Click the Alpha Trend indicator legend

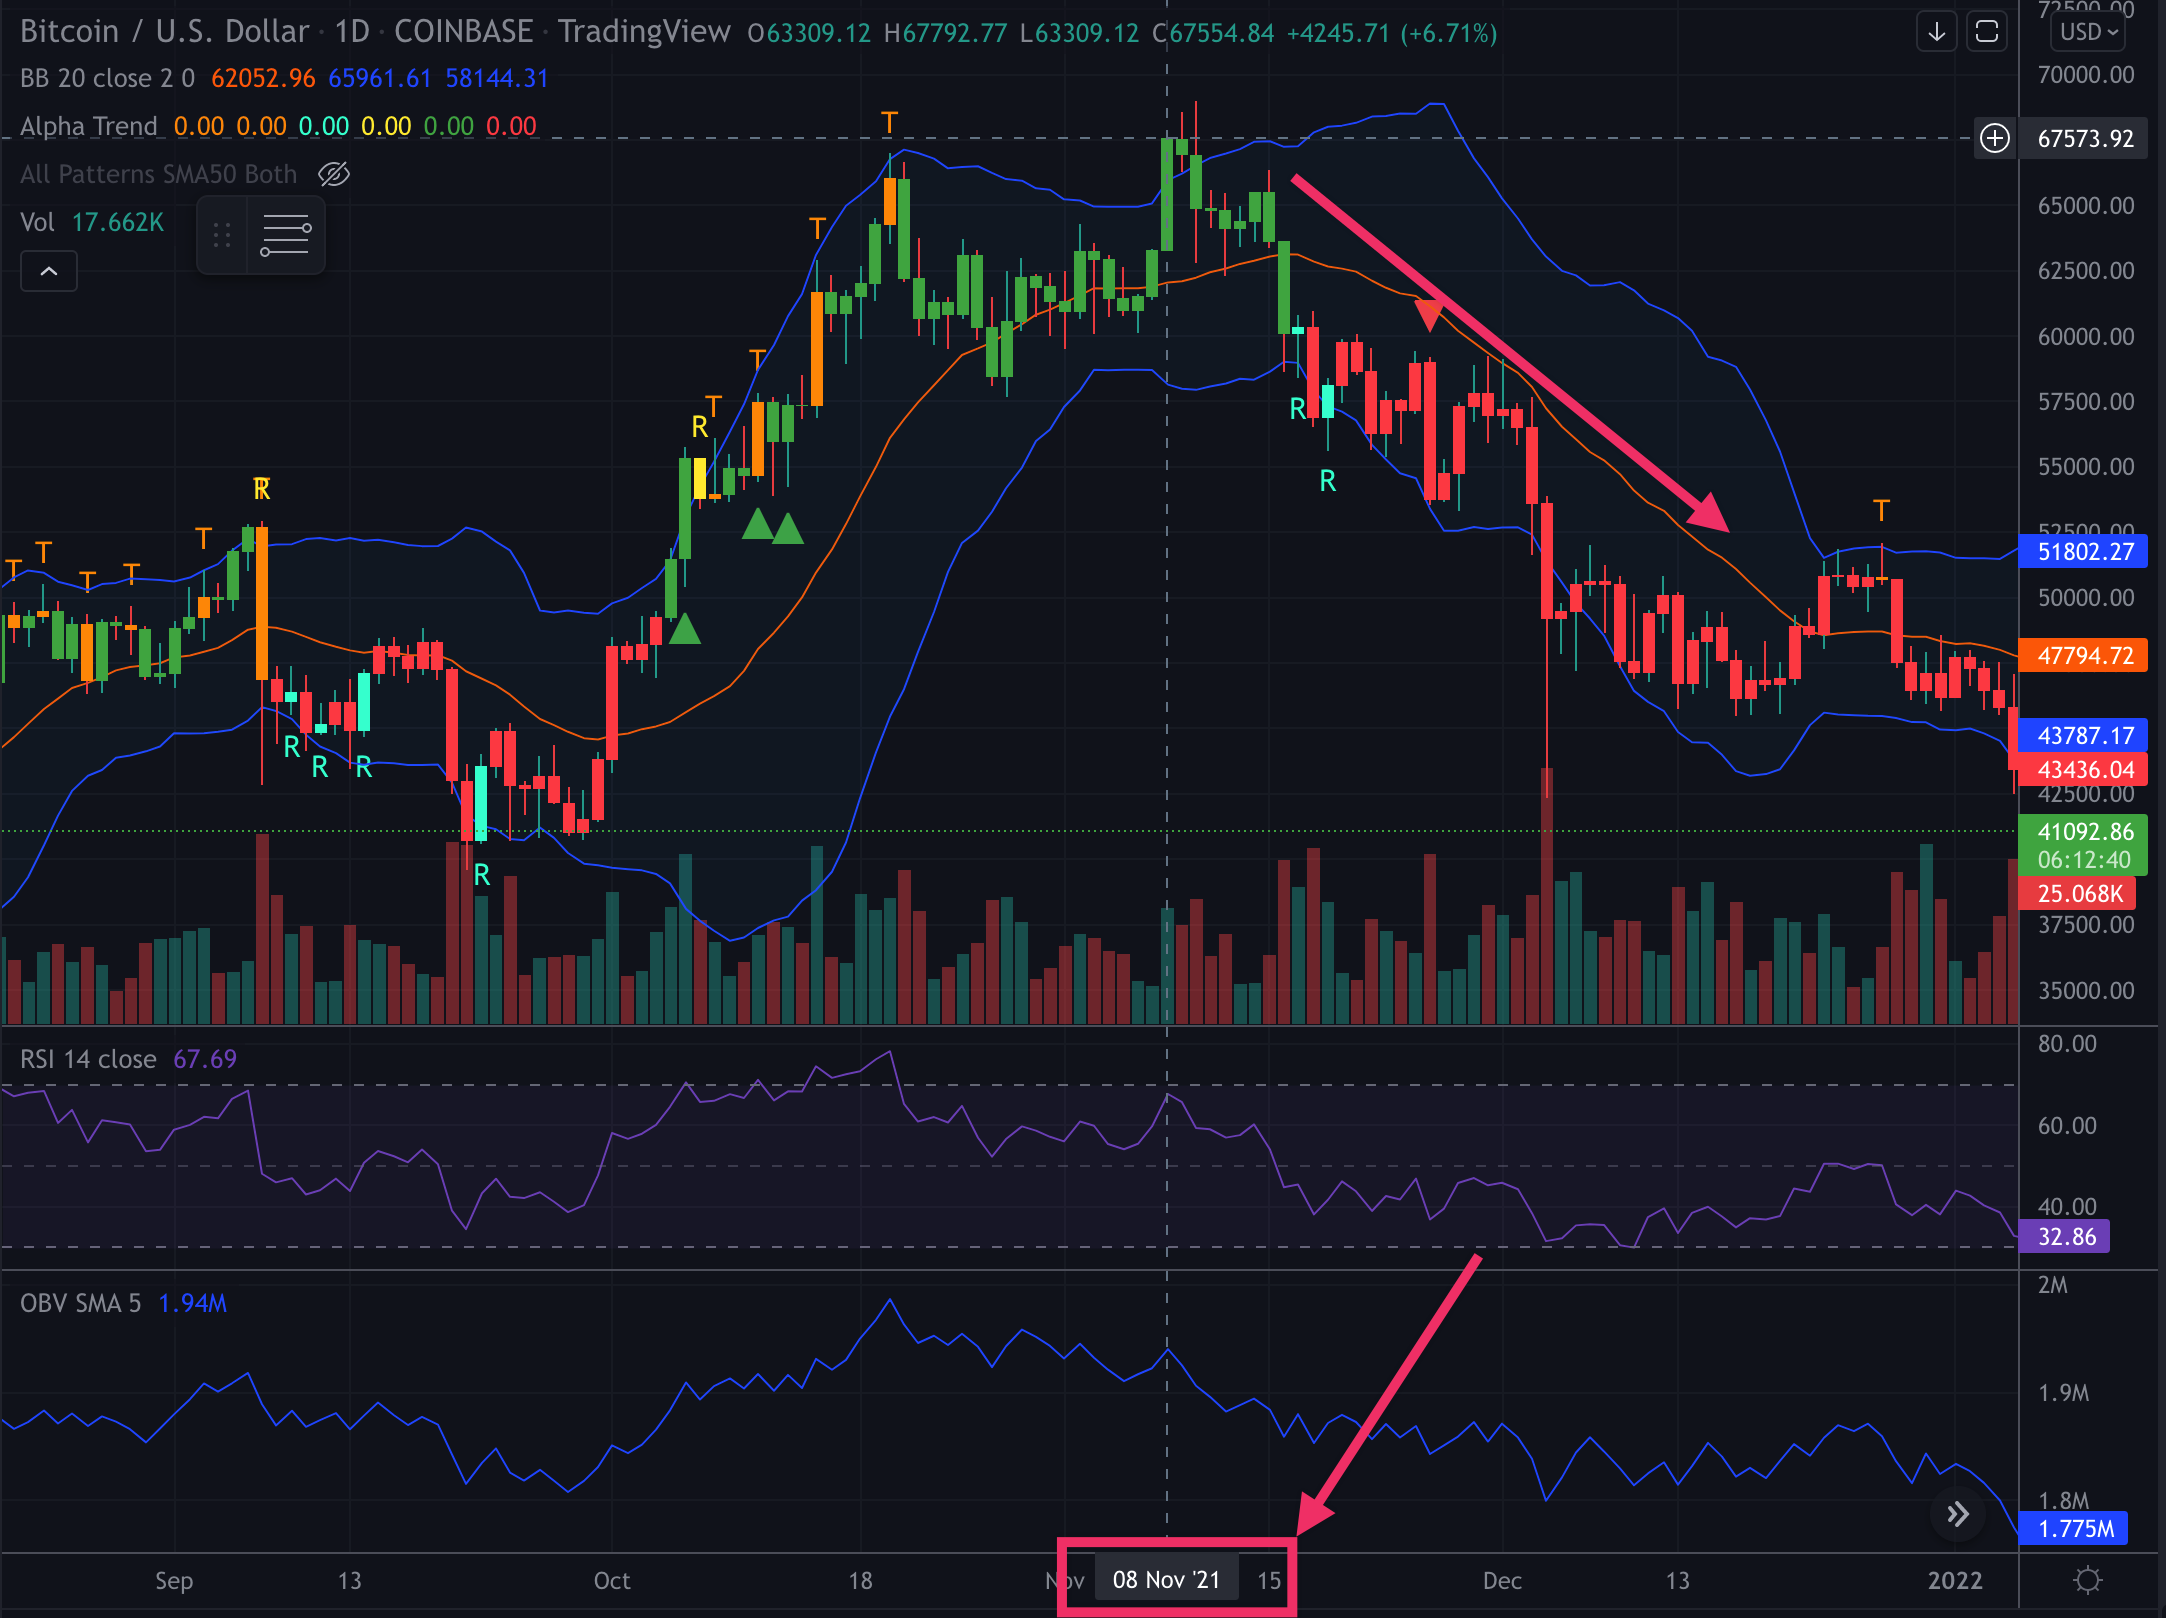click(89, 126)
